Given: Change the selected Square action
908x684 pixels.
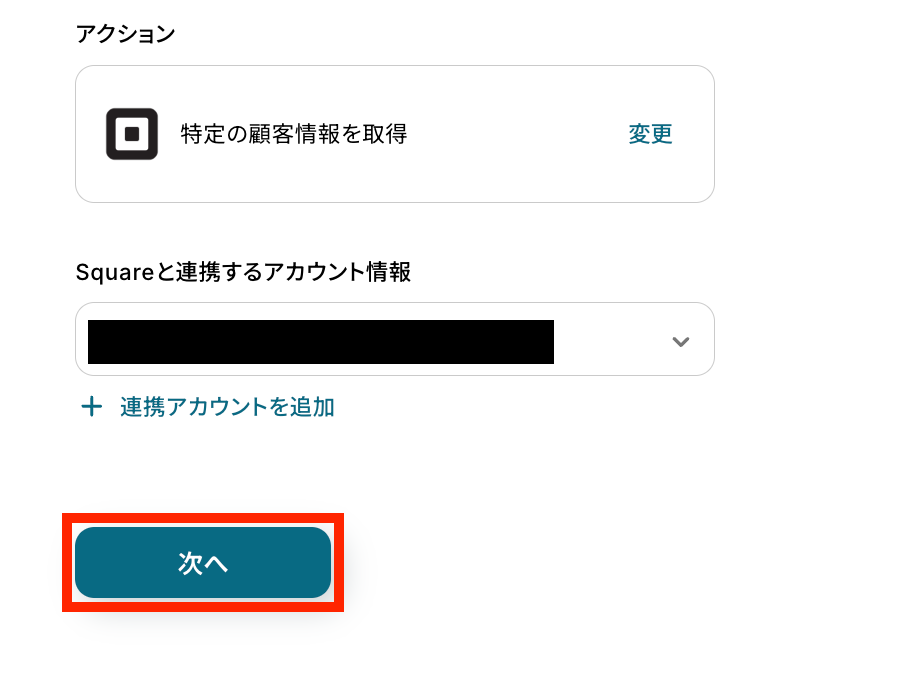Looking at the screenshot, I should point(650,134).
